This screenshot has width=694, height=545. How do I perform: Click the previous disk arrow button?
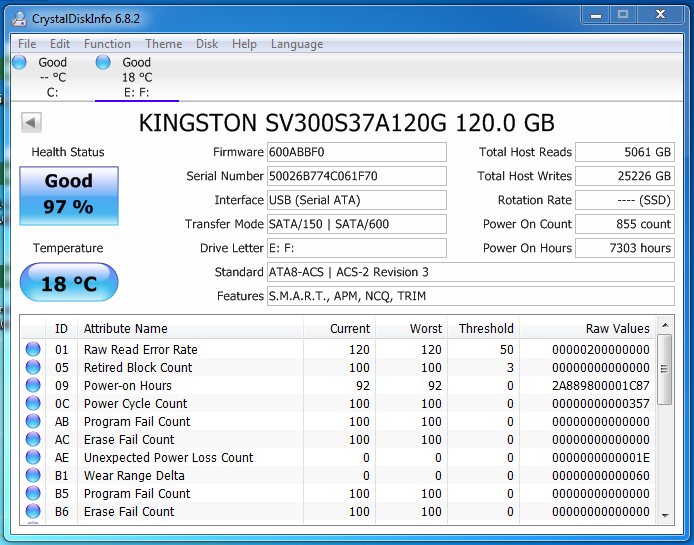pyautogui.click(x=31, y=122)
